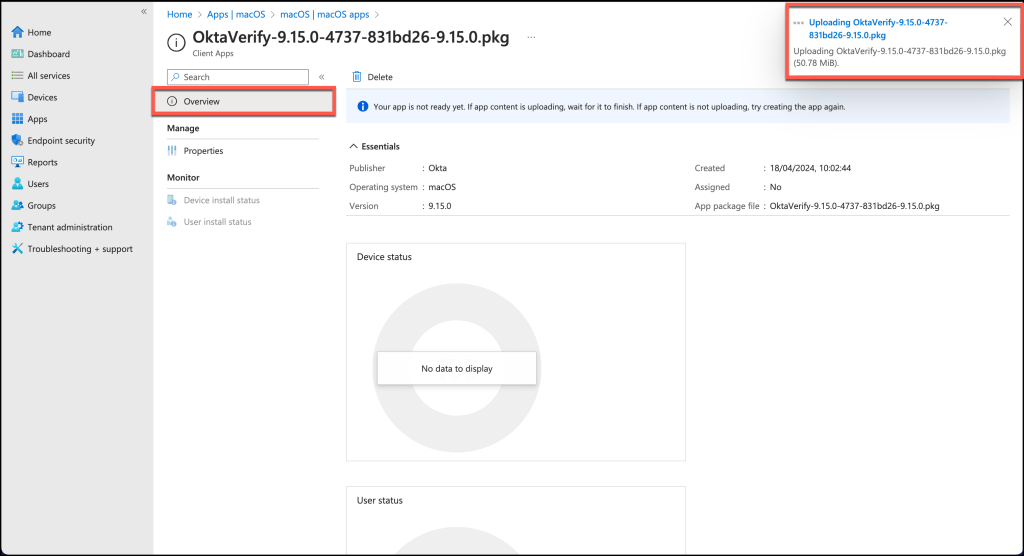The height and width of the screenshot is (556, 1024).
Task: Collapse the Essentials section
Action: click(355, 146)
